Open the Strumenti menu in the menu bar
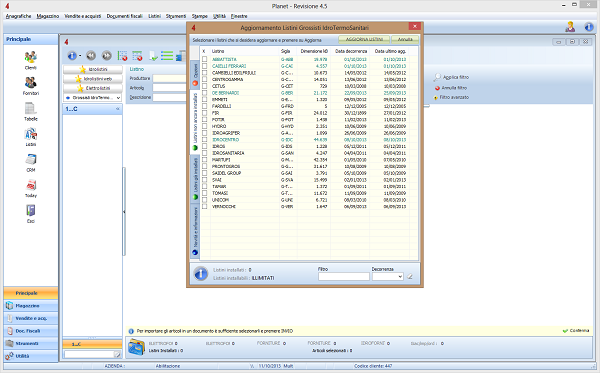600x373 pixels. click(x=176, y=16)
